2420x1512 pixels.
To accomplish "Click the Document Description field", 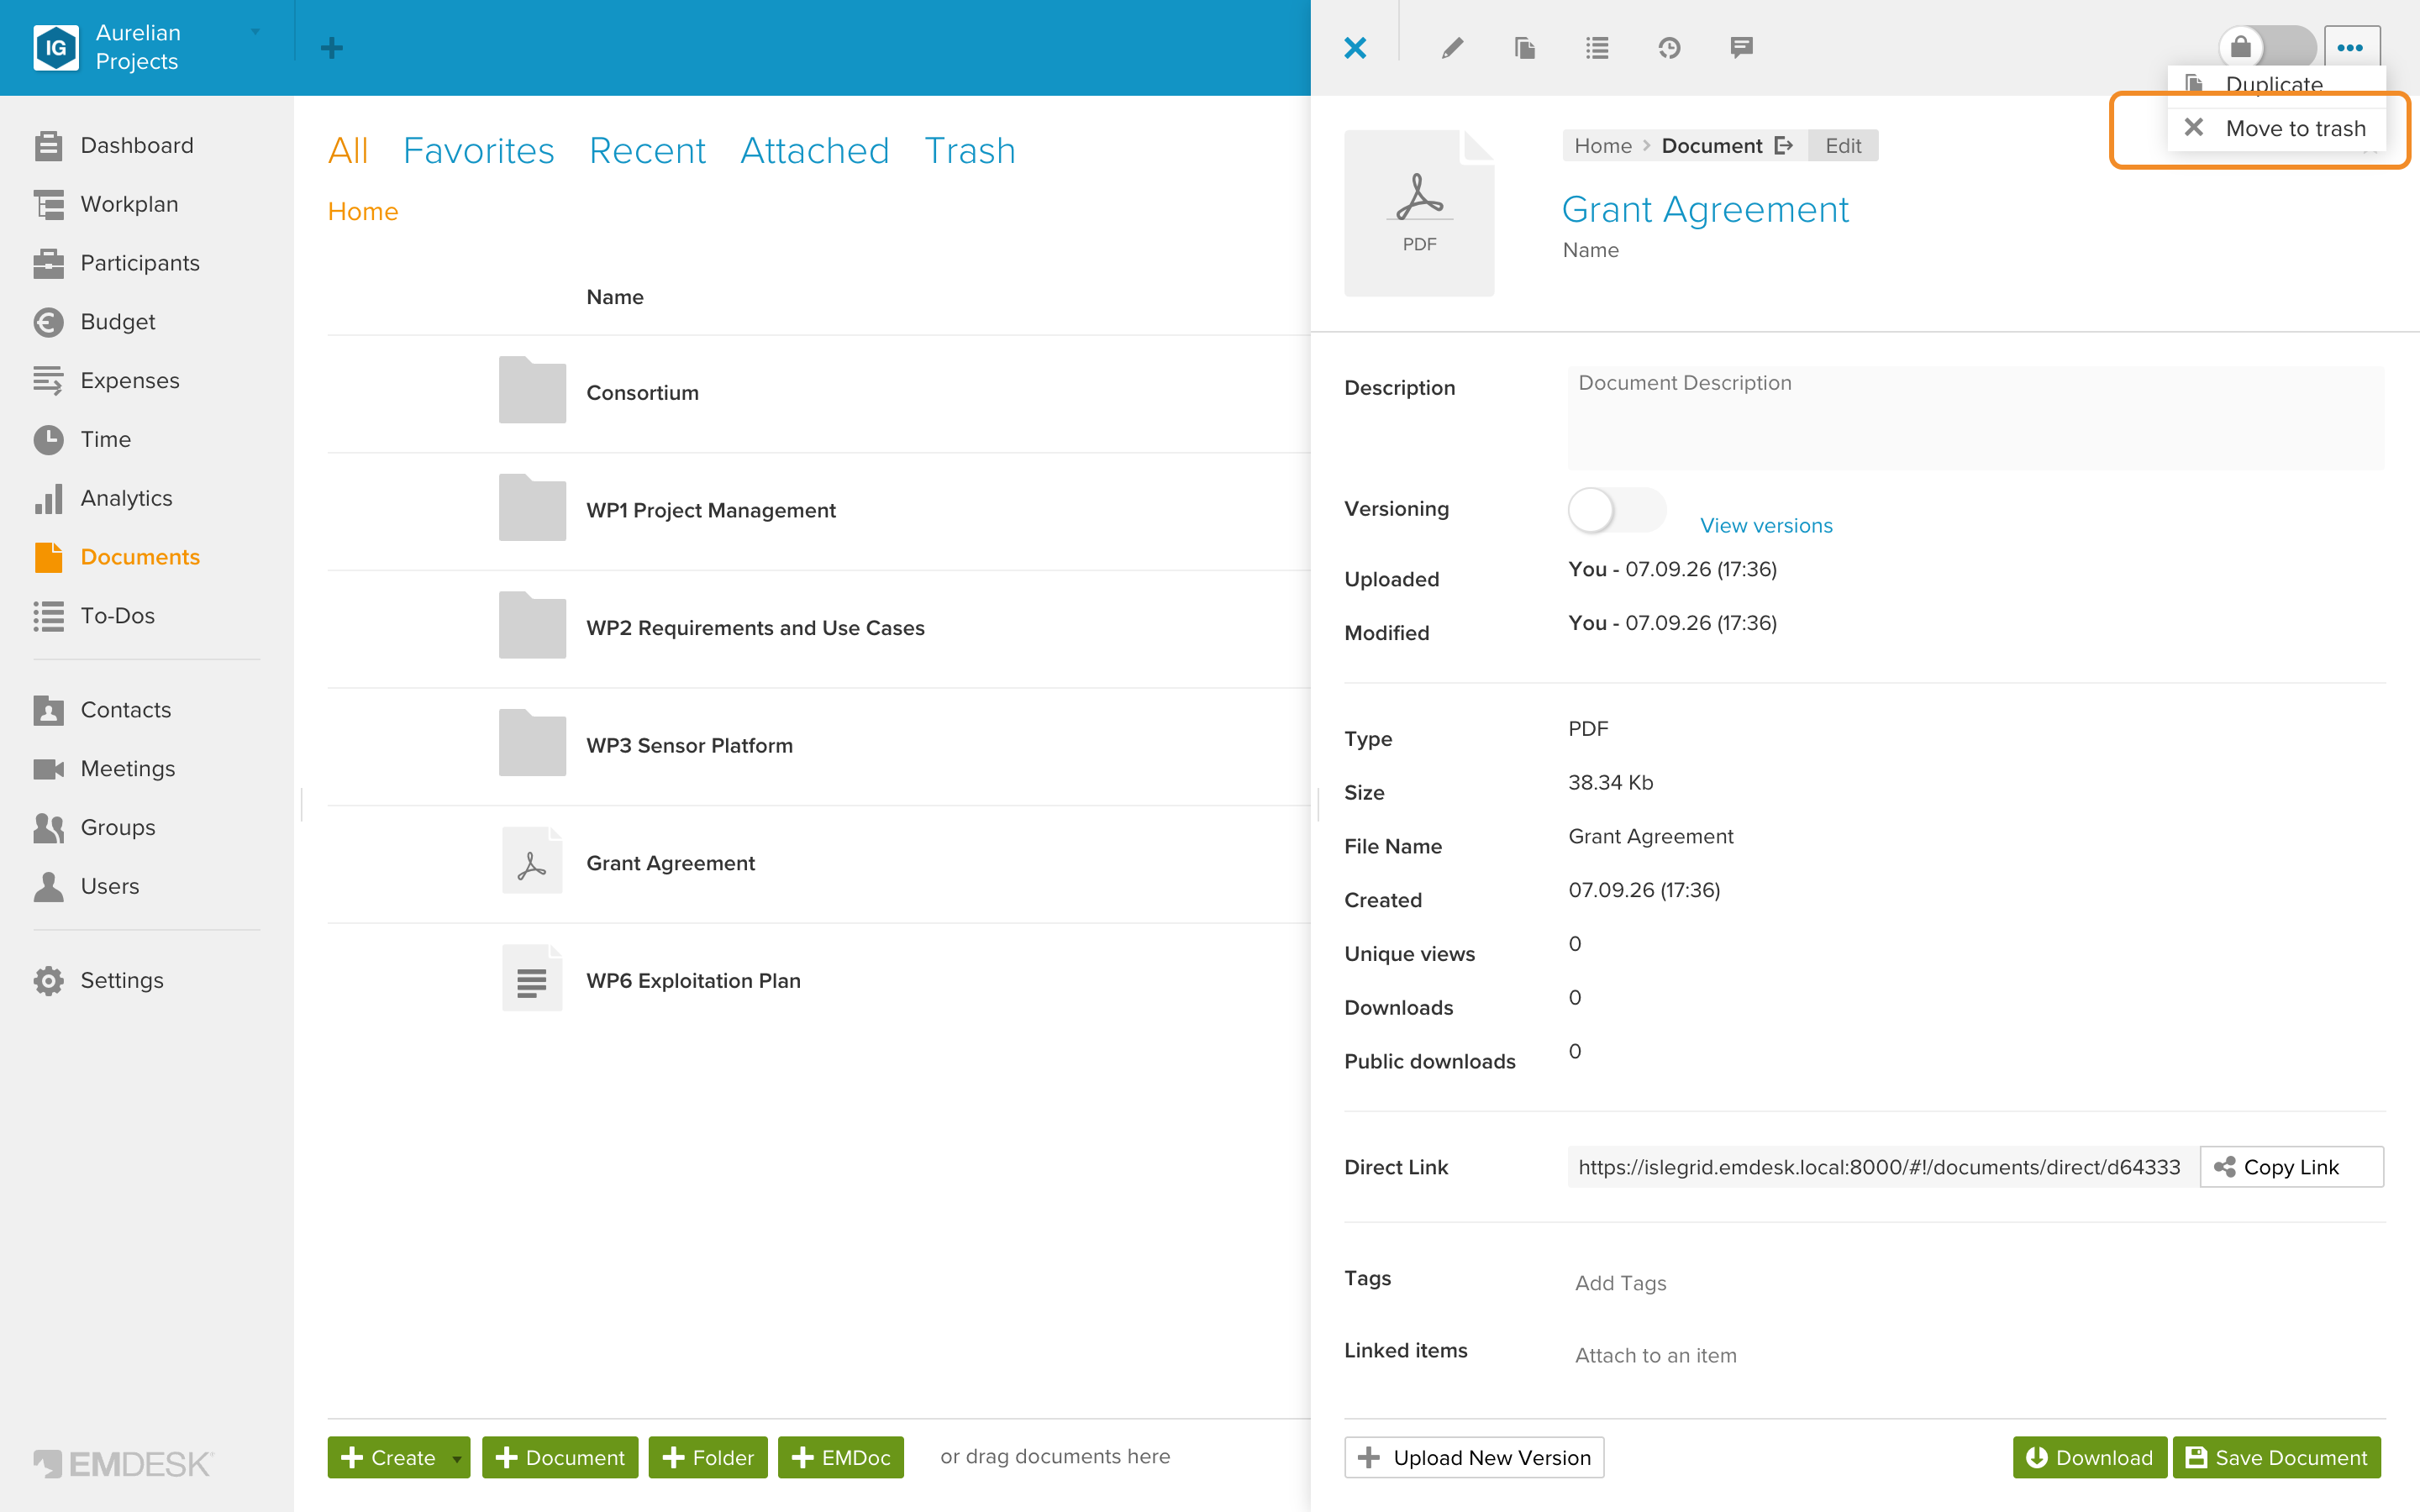I will coord(1975,417).
